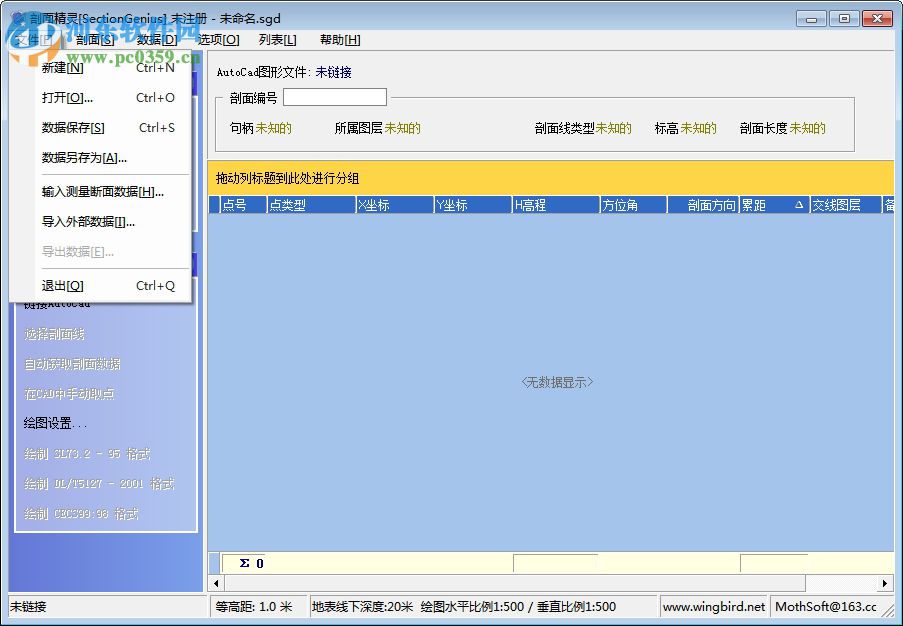Image resolution: width=903 pixels, height=626 pixels.
Task: Click the 剖面编号 input box
Action: (x=334, y=96)
